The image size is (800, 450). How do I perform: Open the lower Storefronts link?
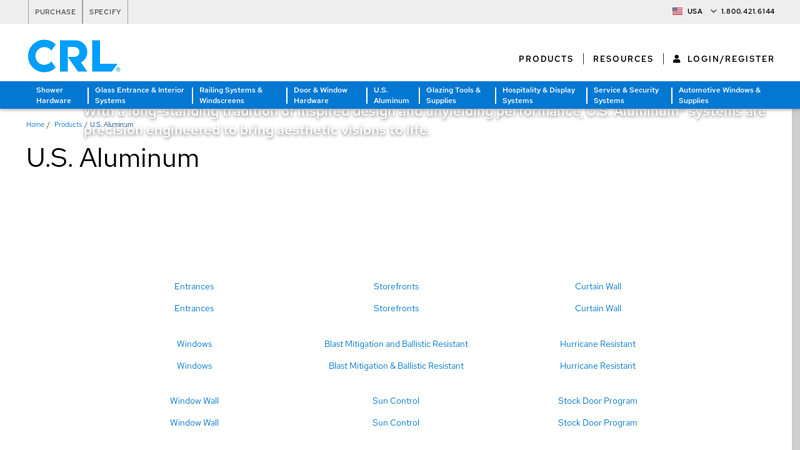tap(396, 309)
